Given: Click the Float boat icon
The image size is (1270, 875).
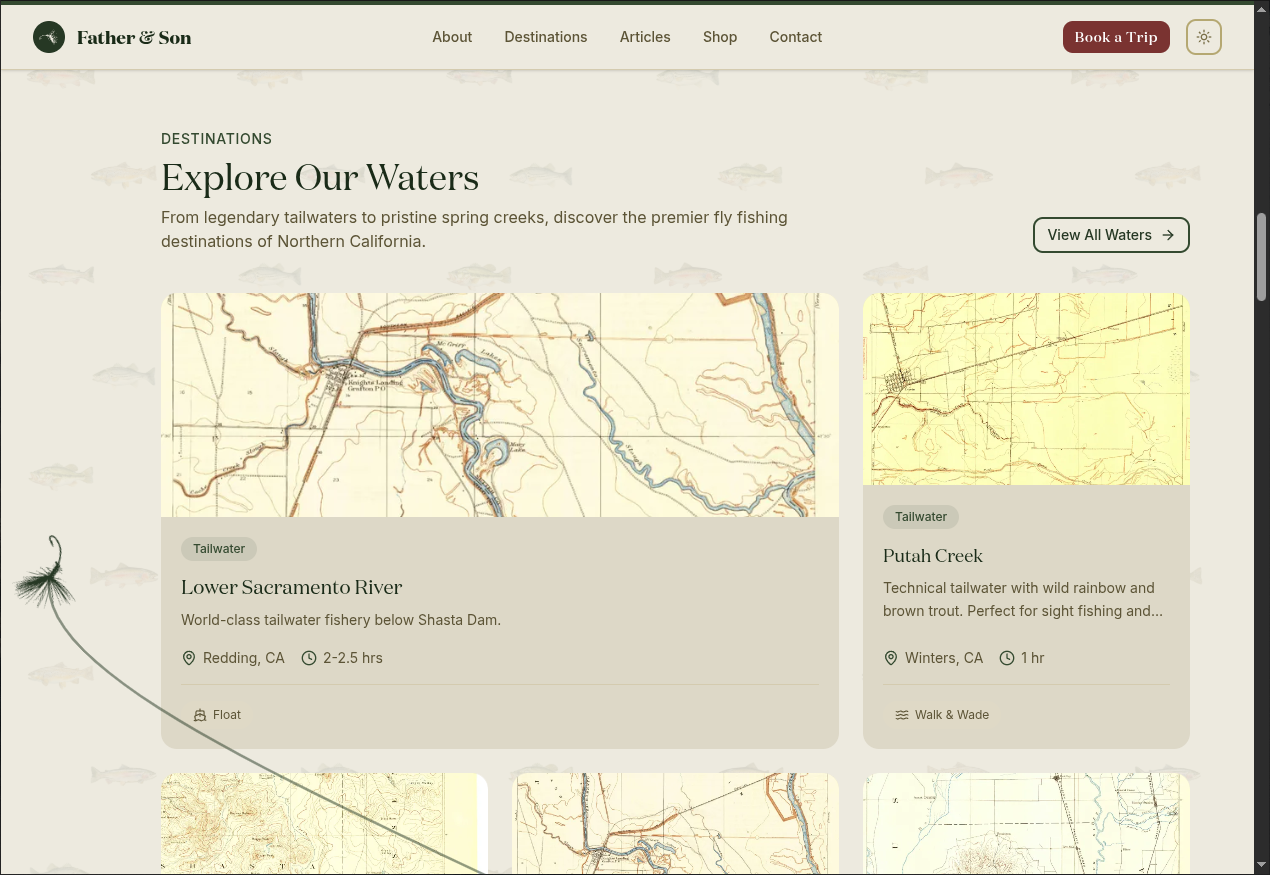Looking at the screenshot, I should 200,715.
